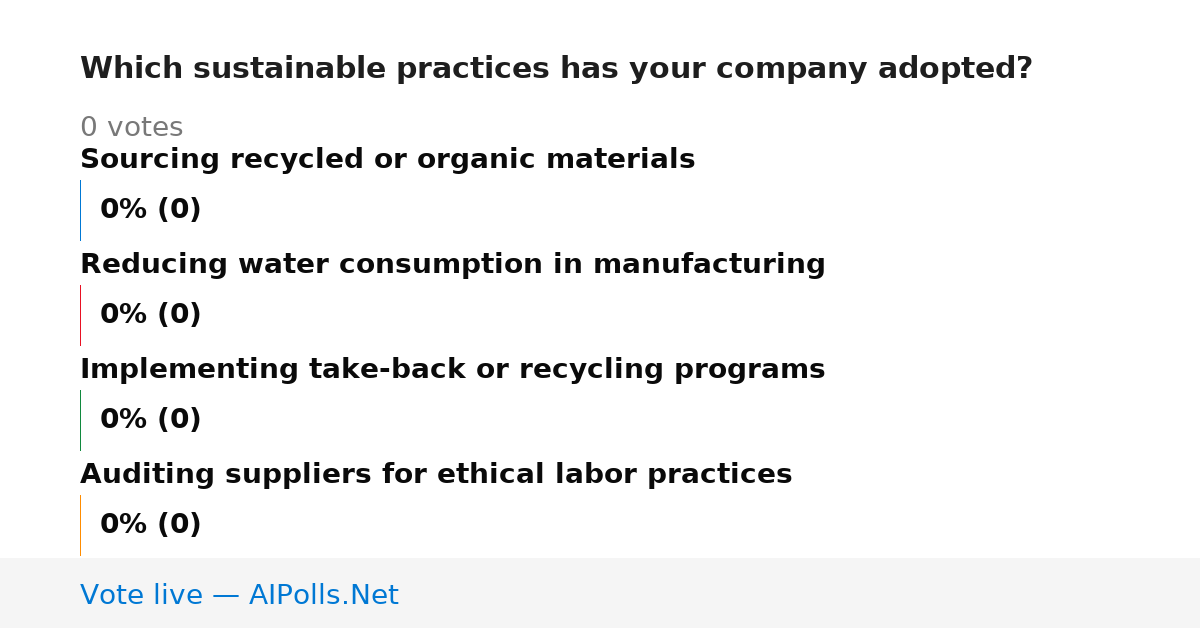
Task: Choose Implementing take-back or recycling programs option
Action: [x=452, y=370]
